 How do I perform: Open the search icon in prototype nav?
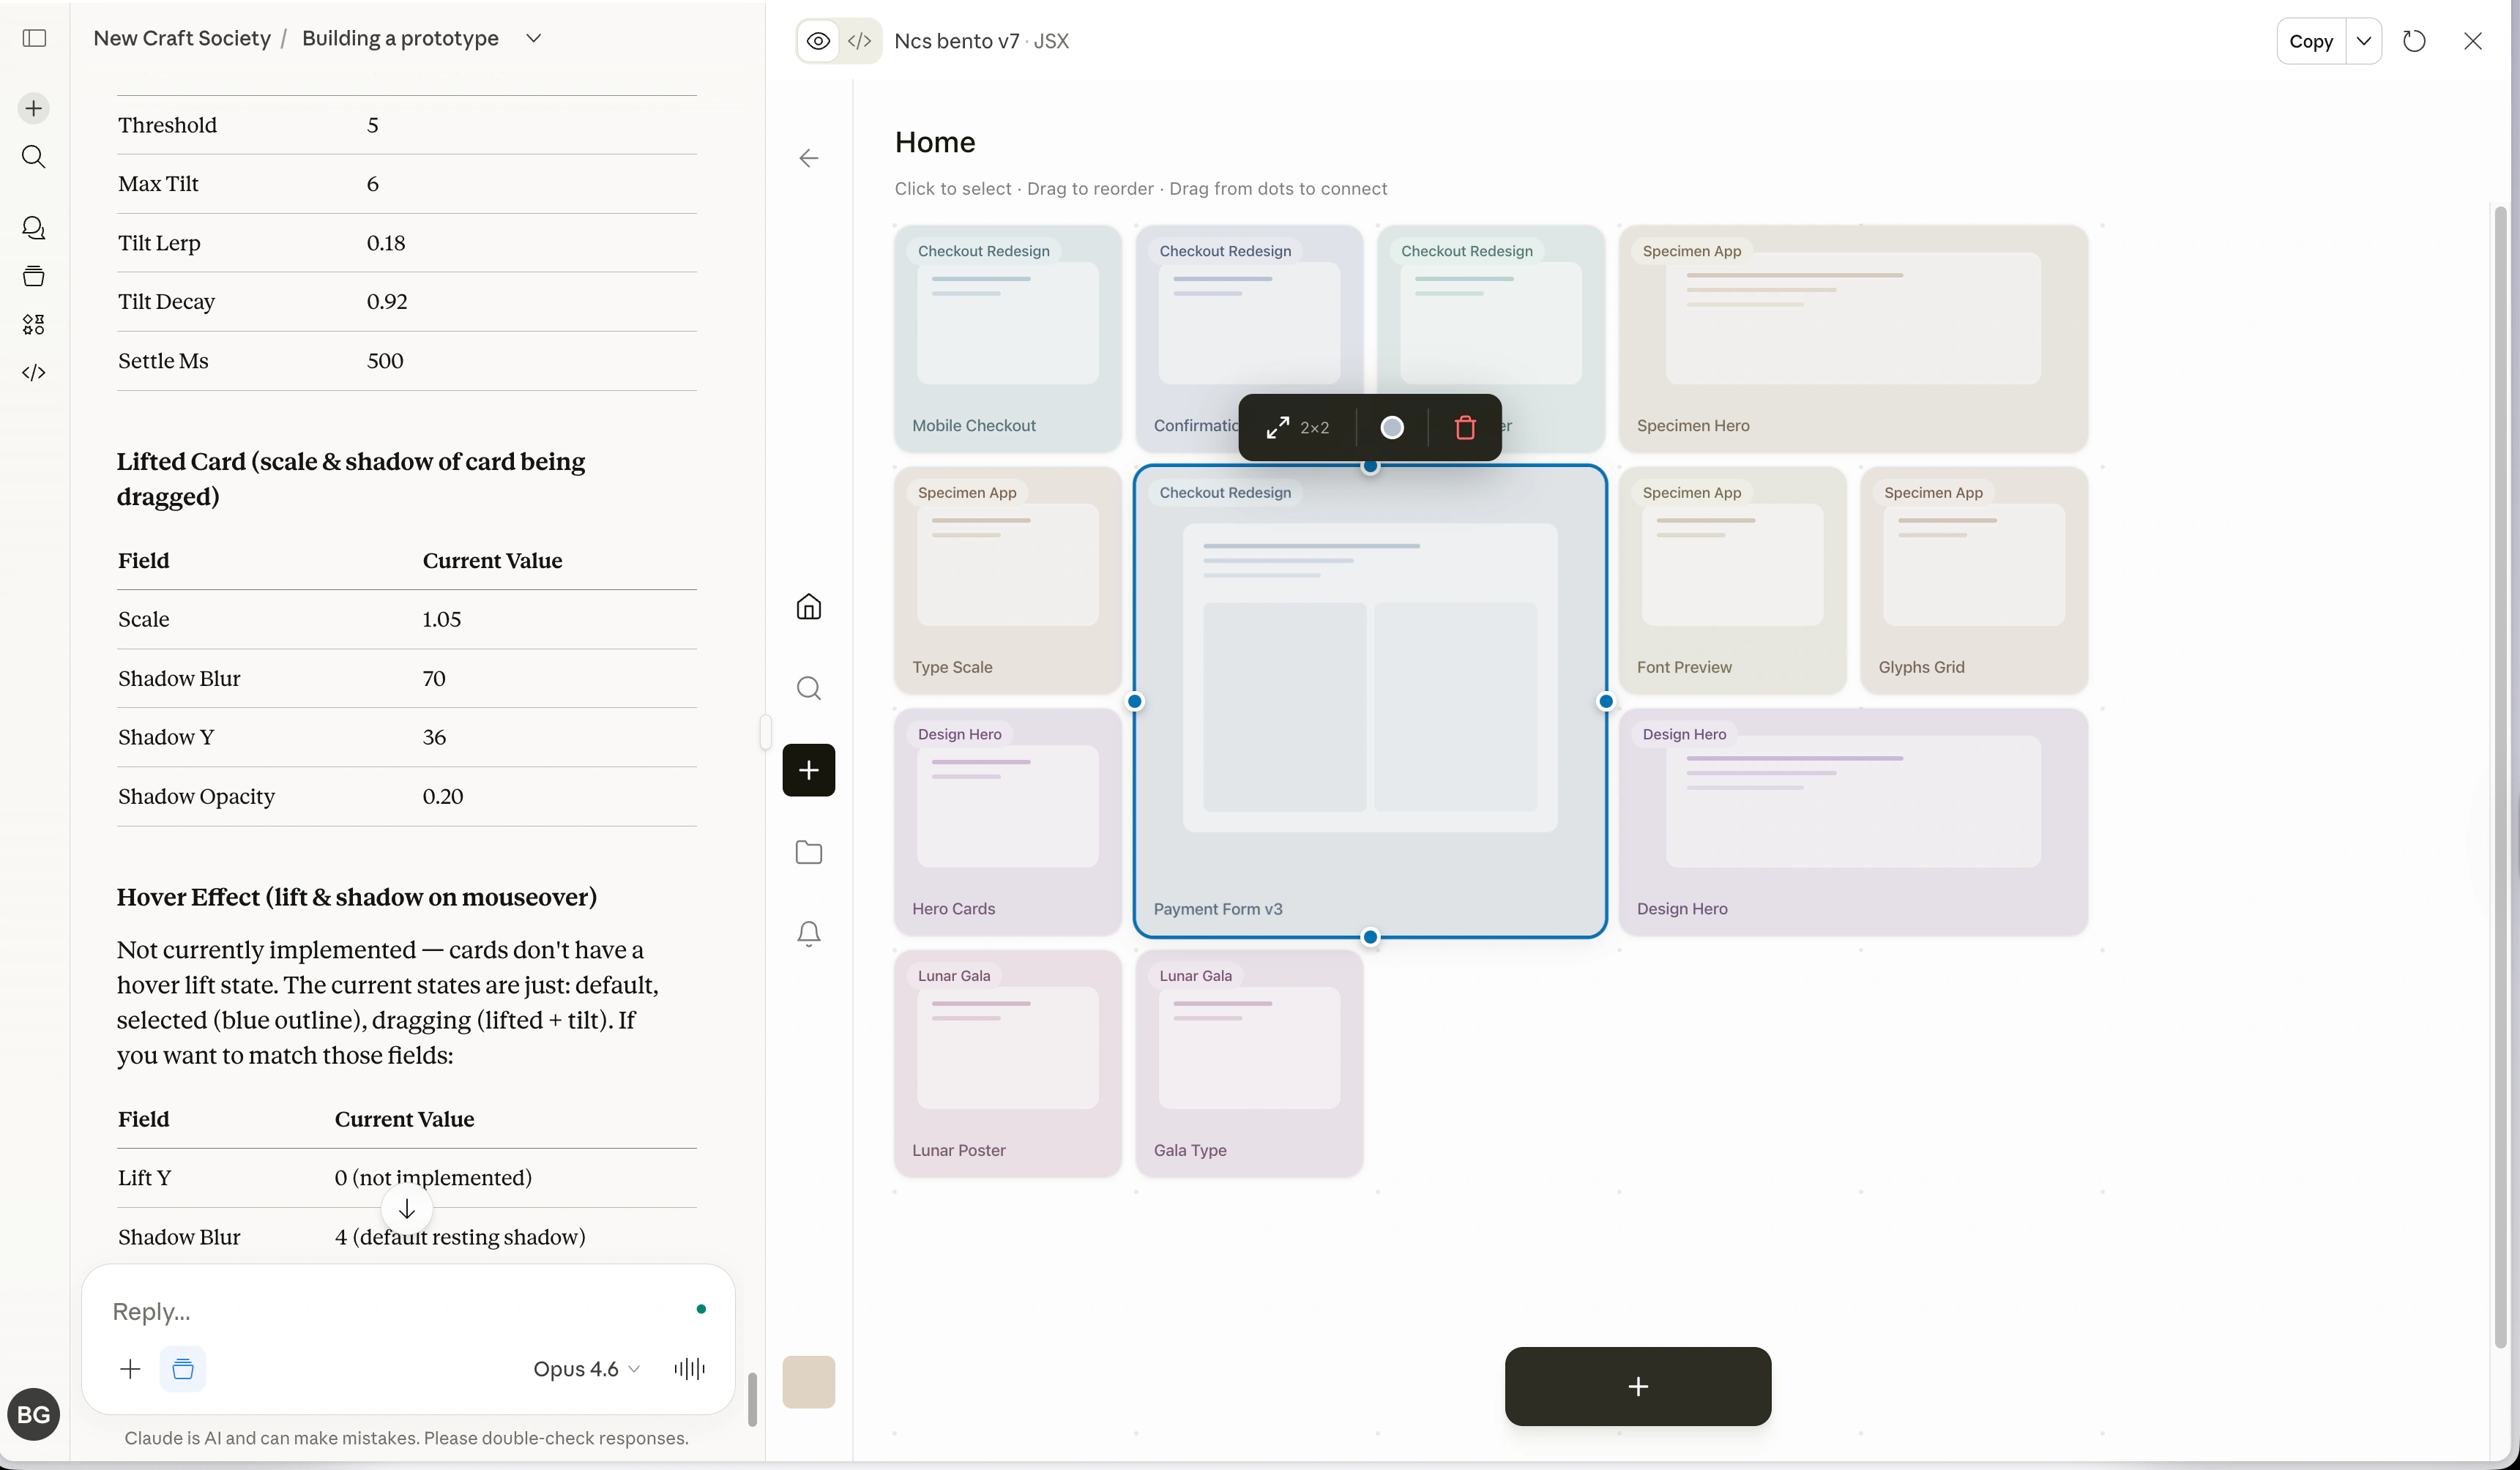point(809,688)
